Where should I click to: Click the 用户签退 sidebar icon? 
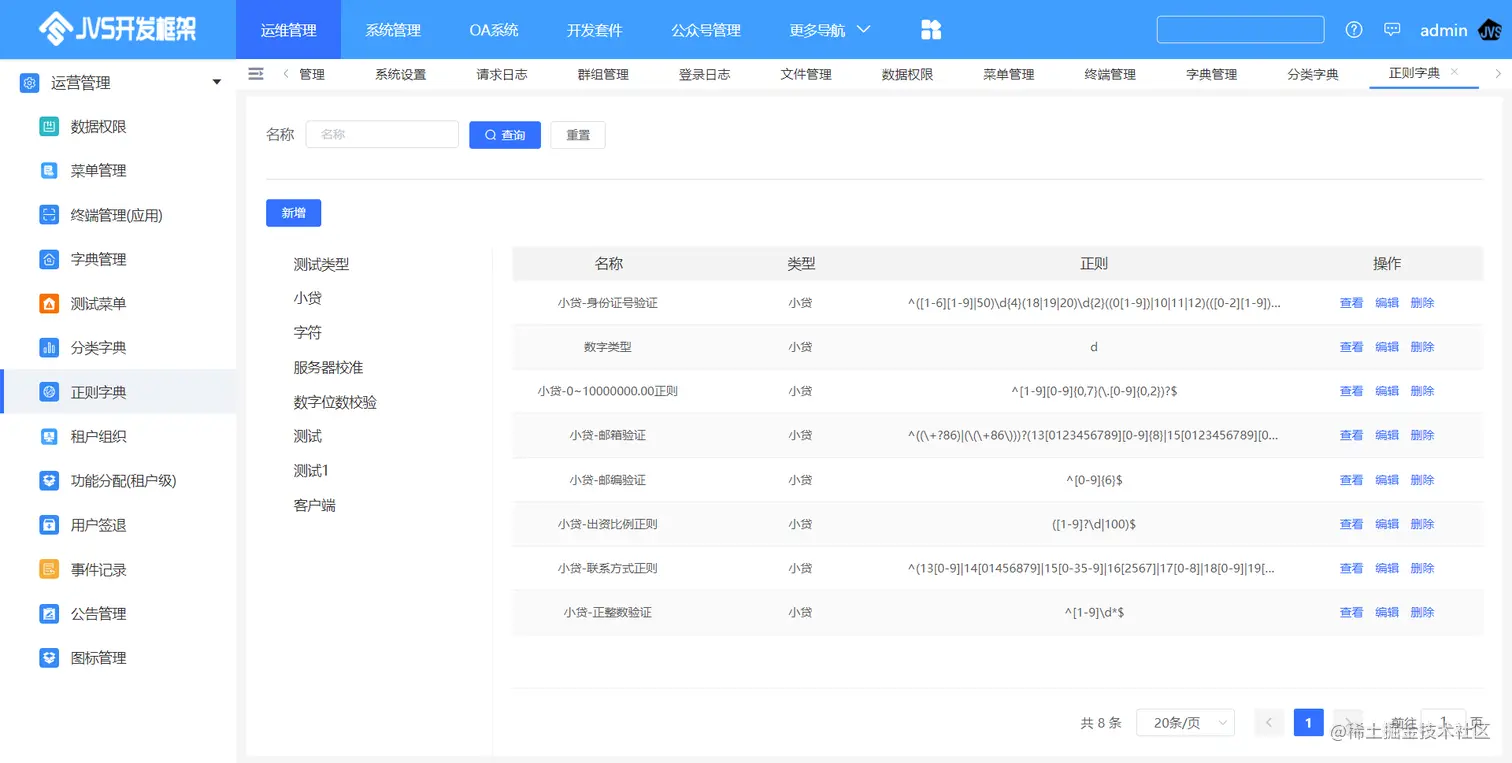(x=49, y=525)
